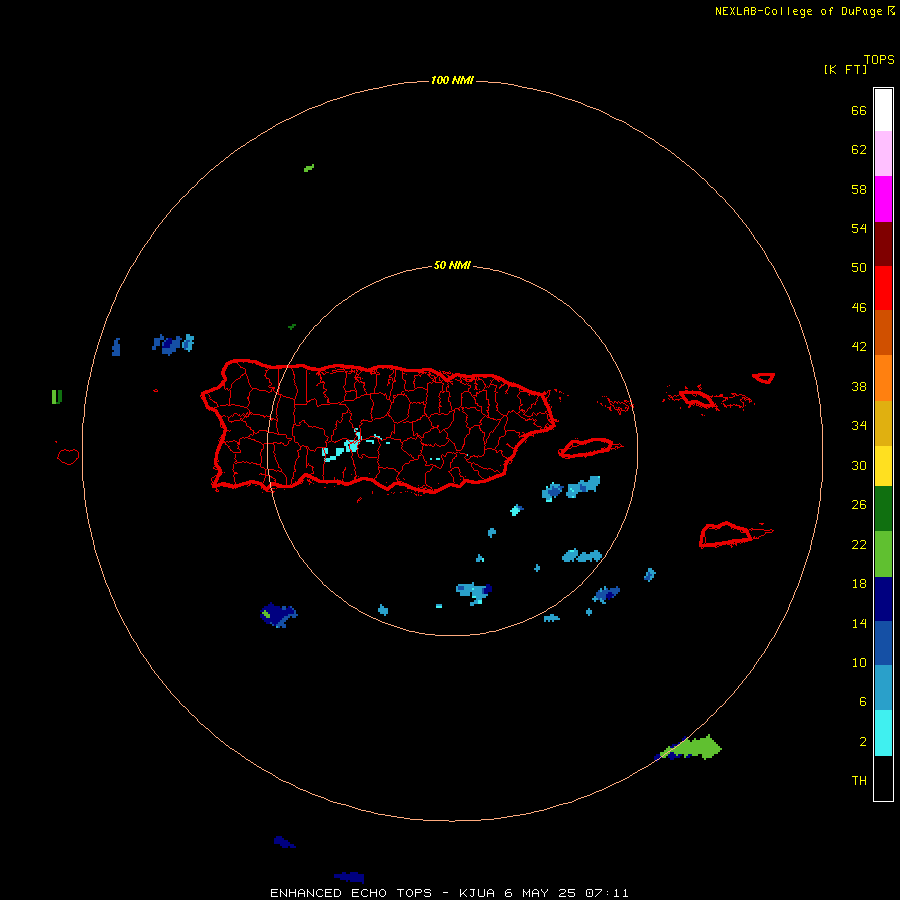900x900 pixels.
Task: Click the small round Mona Island outline
Action: point(68,456)
